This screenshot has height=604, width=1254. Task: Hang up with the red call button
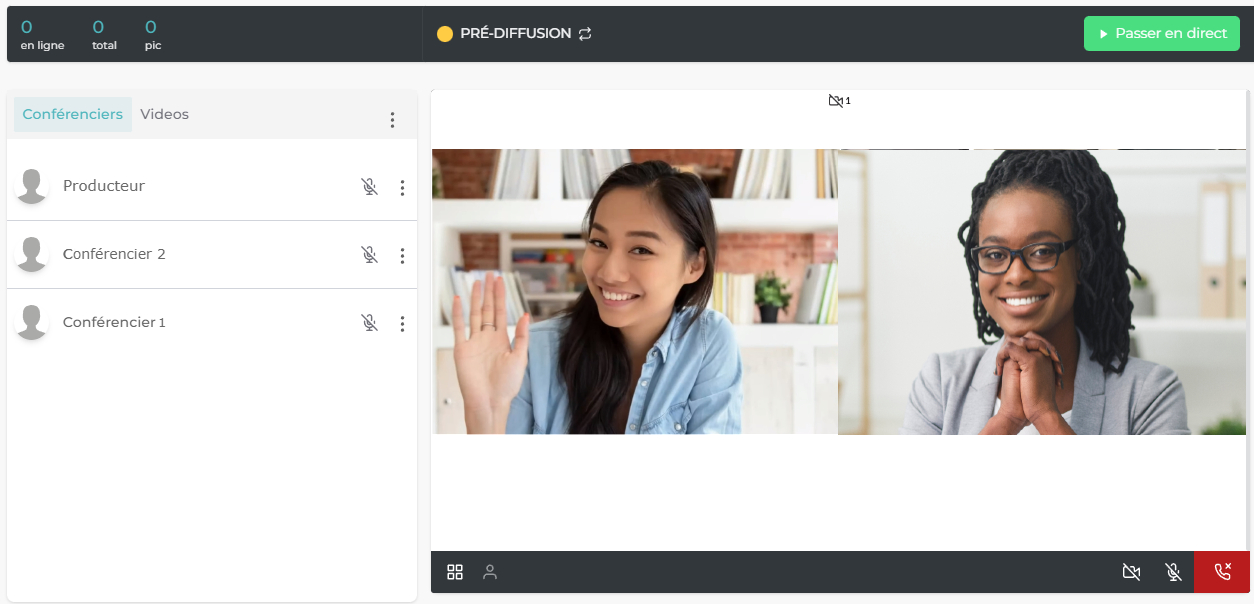(x=1222, y=572)
